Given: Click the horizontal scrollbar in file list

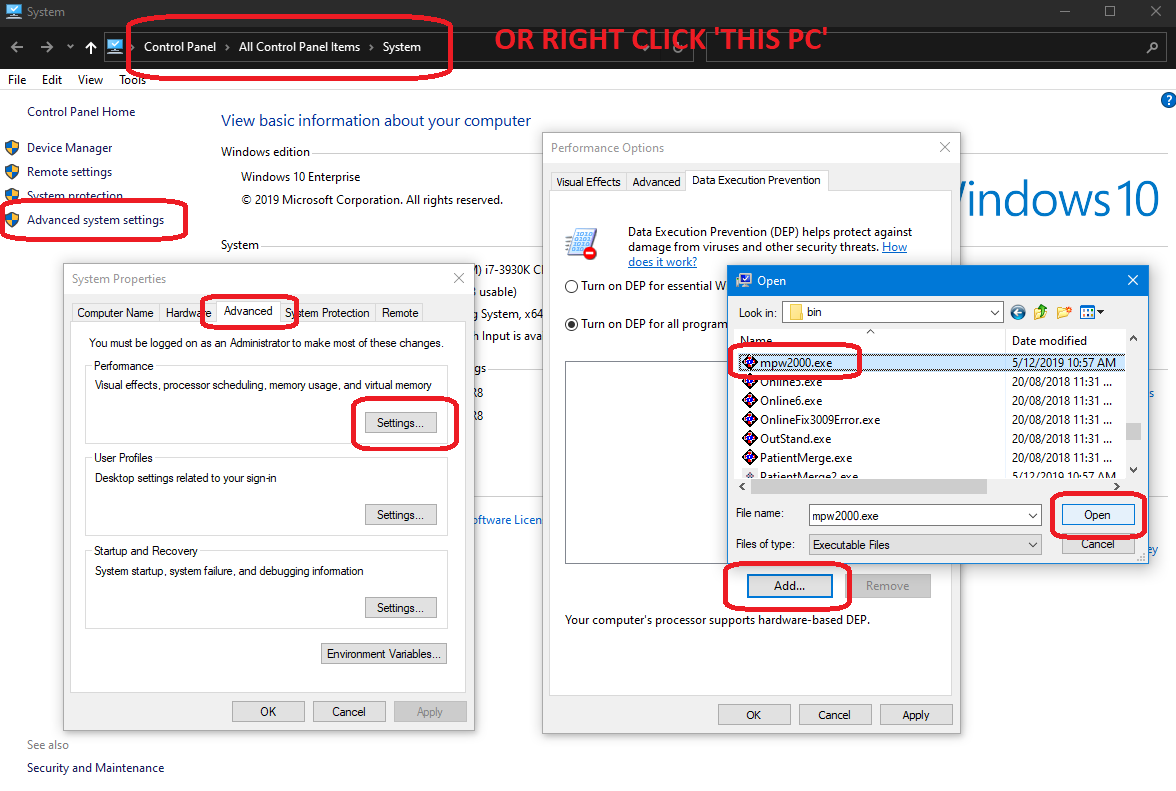Looking at the screenshot, I should [868, 487].
